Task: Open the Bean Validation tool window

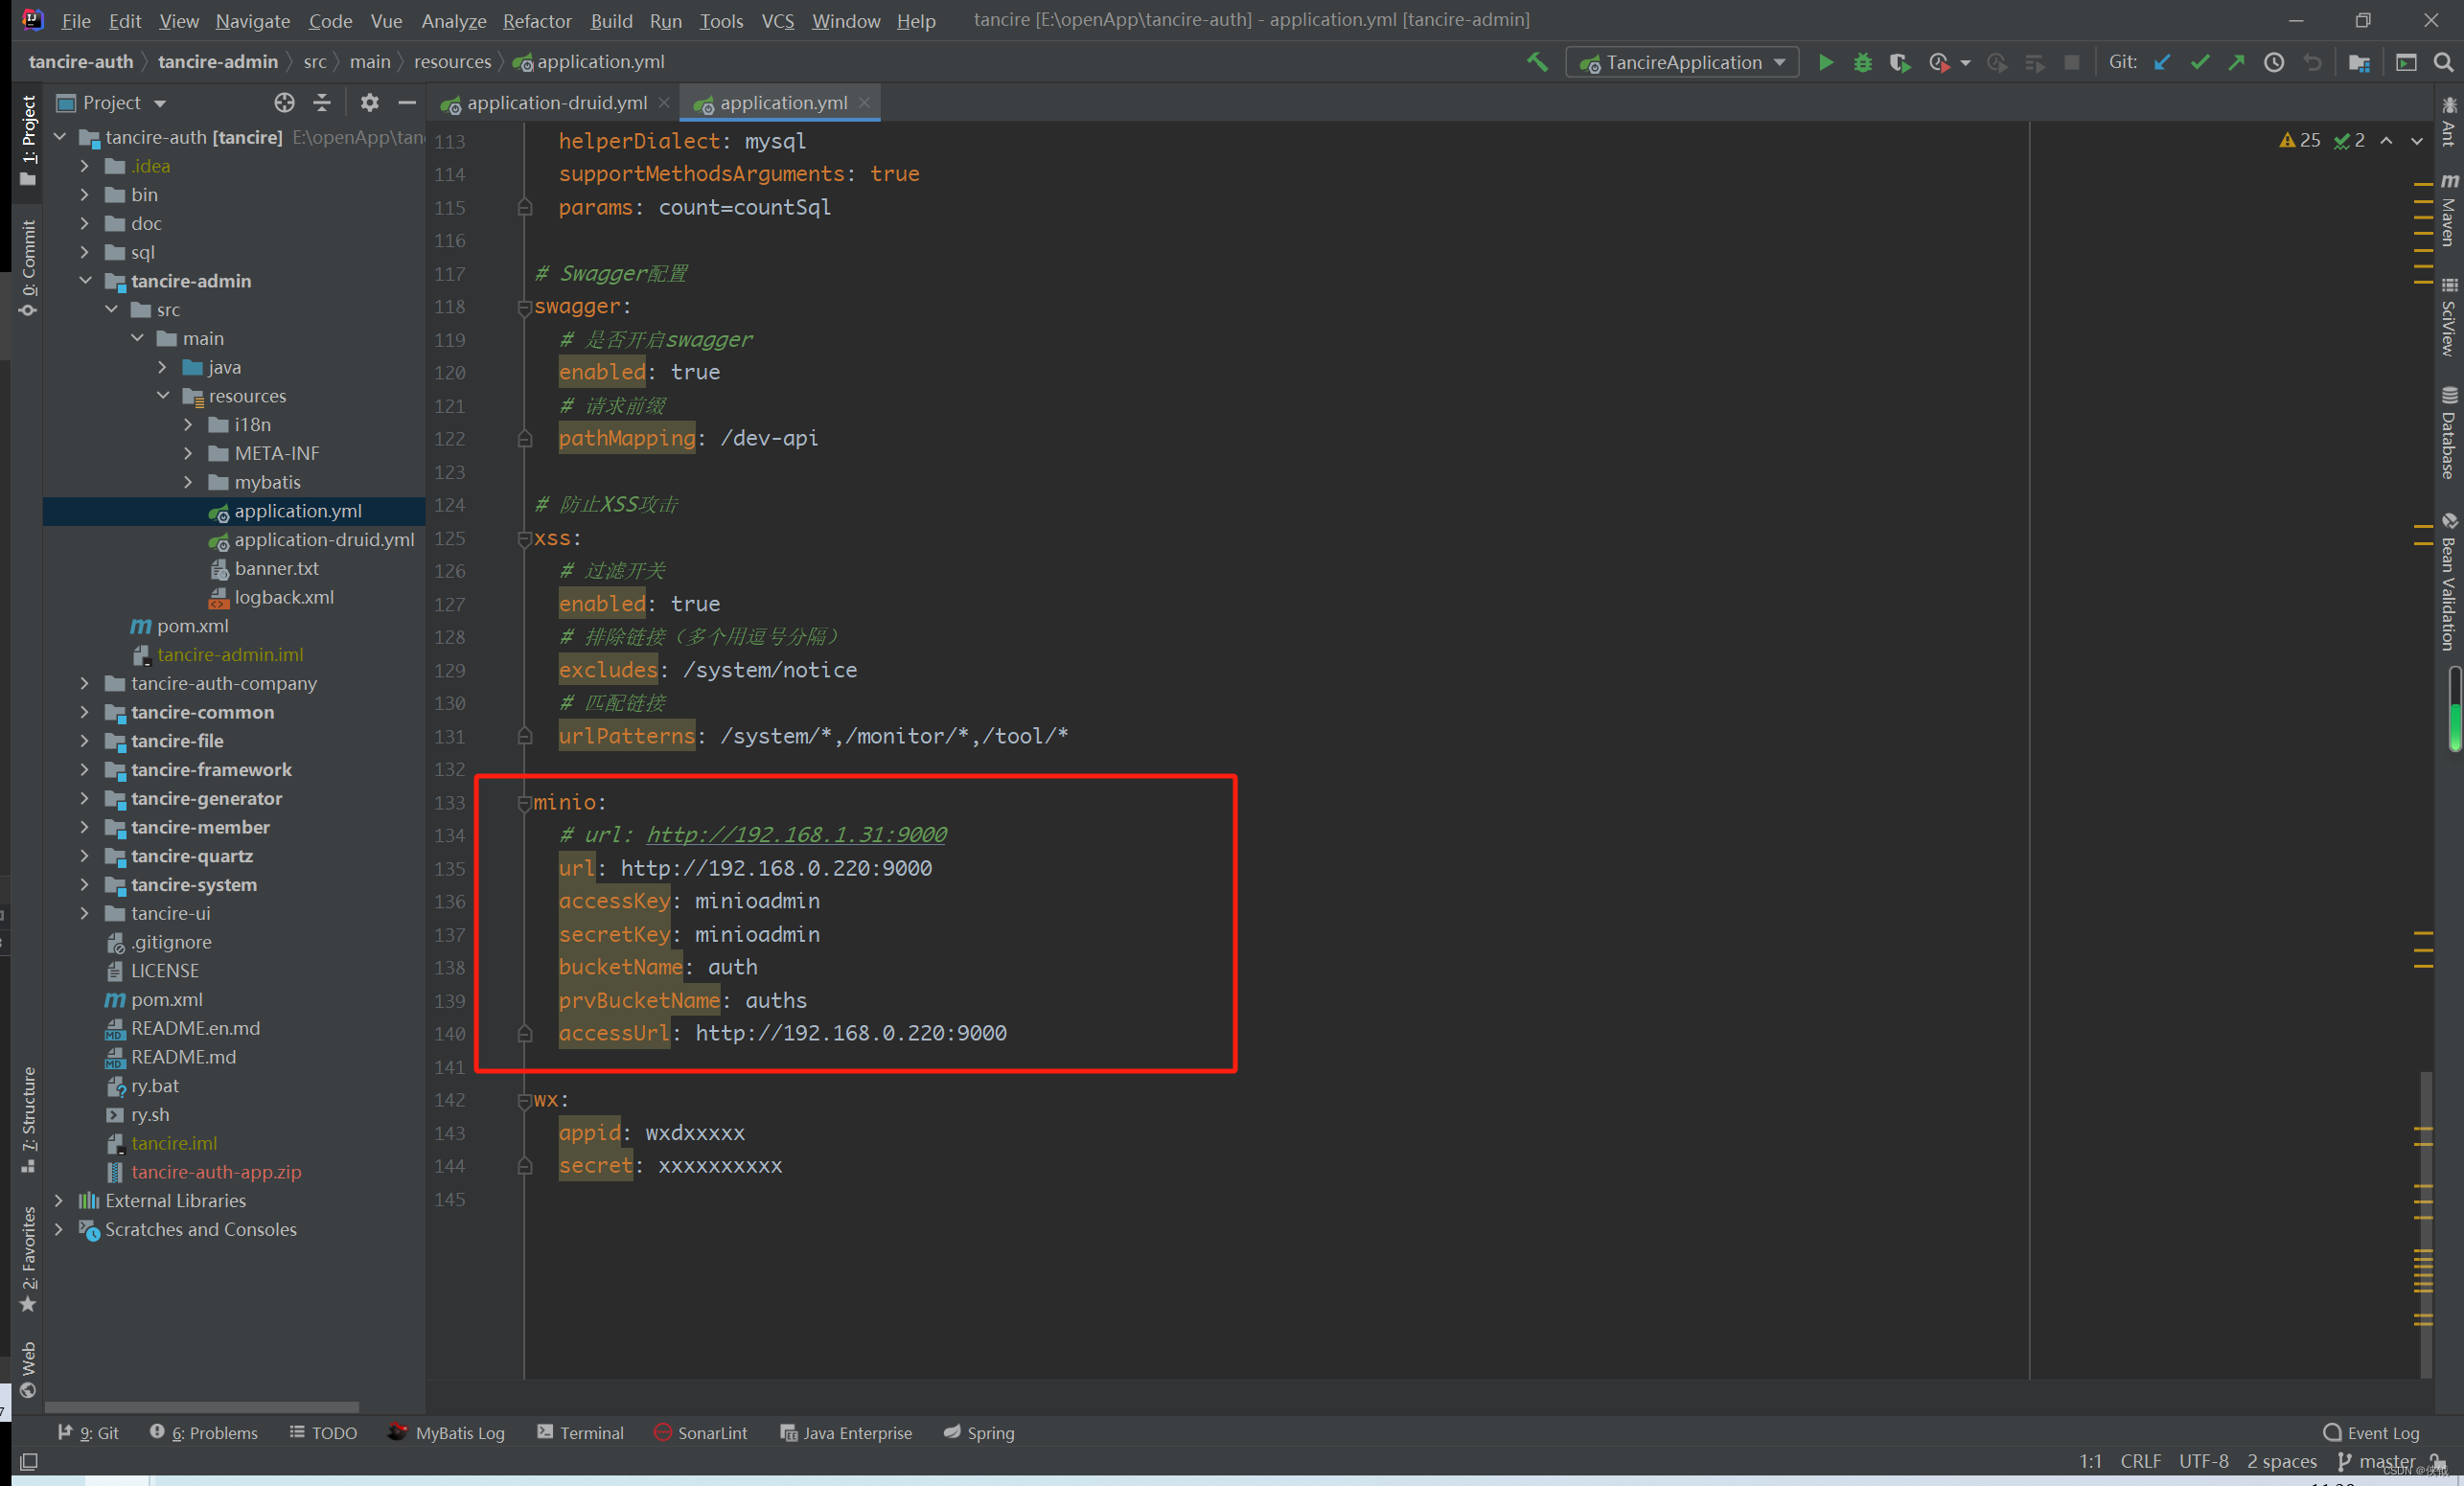Action: pos(2448,582)
